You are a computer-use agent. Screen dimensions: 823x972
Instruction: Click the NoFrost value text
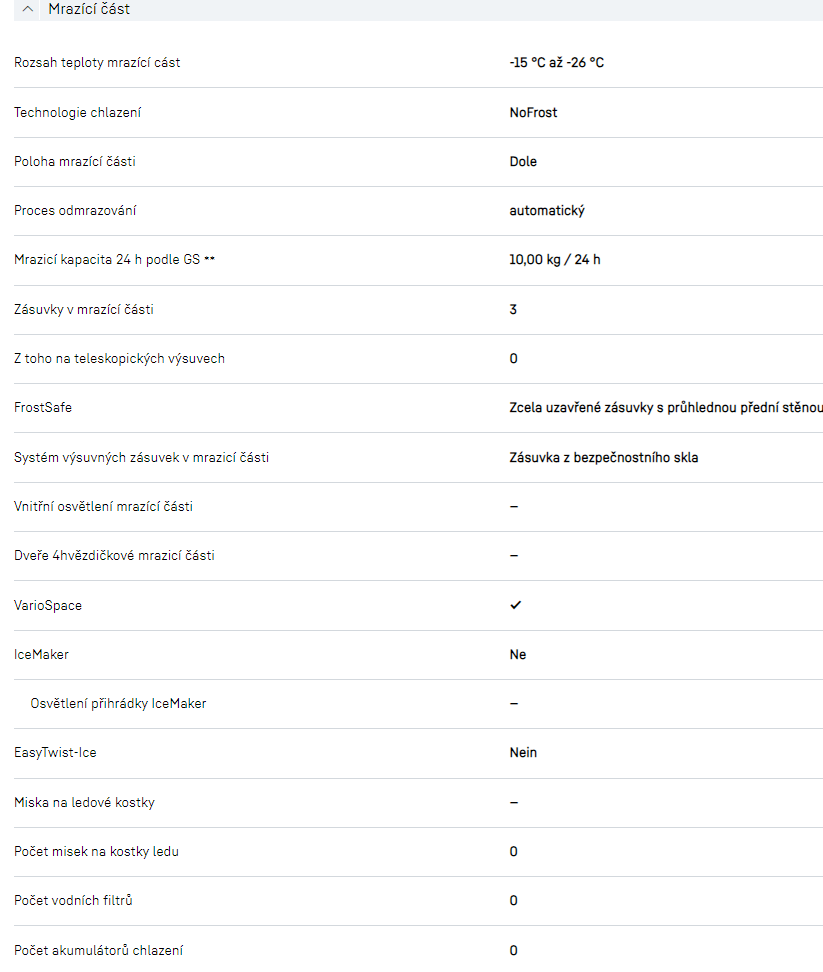pos(533,112)
